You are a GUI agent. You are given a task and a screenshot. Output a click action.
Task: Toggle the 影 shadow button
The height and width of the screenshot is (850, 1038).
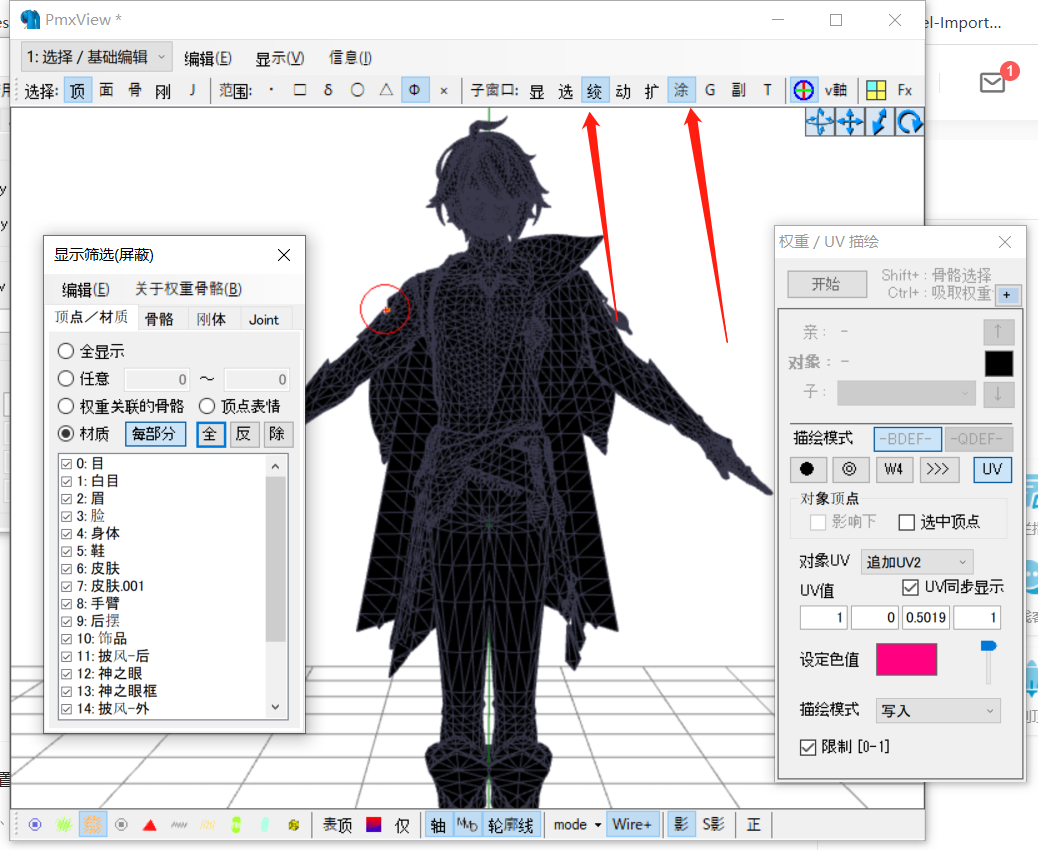(681, 825)
